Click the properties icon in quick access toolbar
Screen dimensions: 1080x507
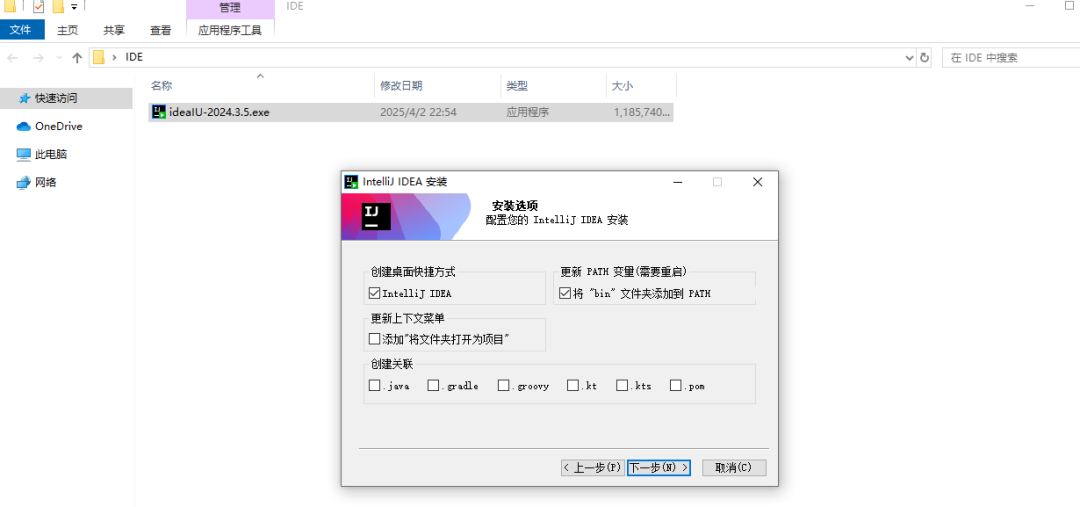tap(39, 7)
